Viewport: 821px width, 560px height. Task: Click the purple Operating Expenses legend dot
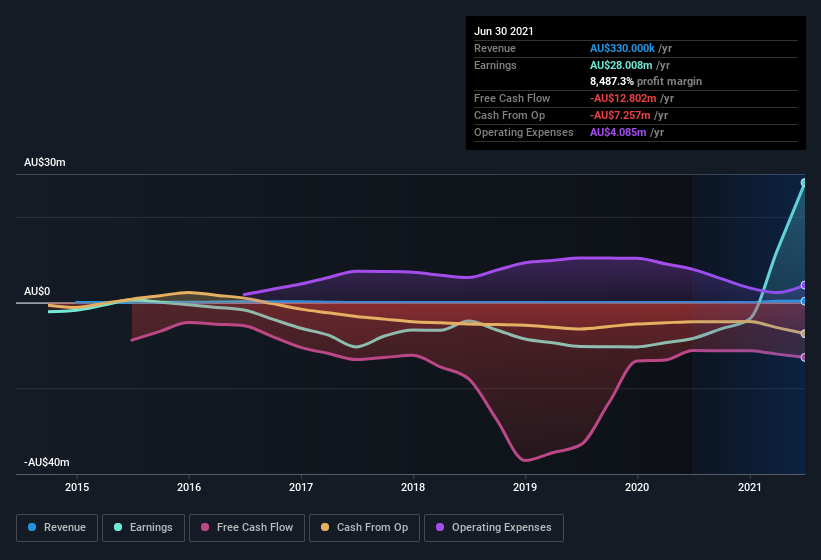[440, 527]
